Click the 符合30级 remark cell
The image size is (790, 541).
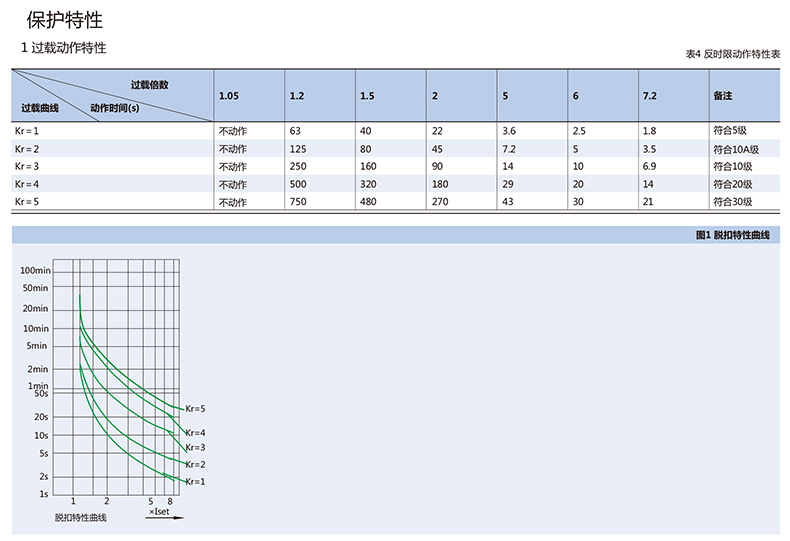tap(733, 201)
